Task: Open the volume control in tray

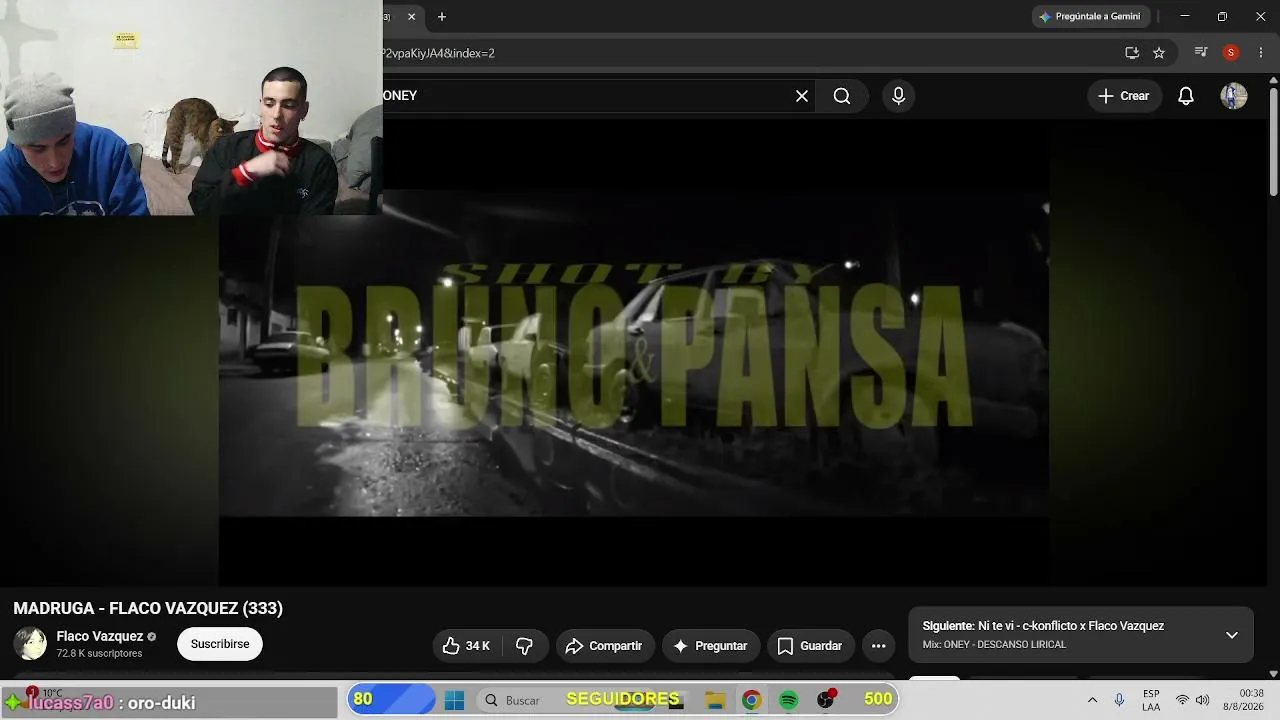Action: [1202, 700]
